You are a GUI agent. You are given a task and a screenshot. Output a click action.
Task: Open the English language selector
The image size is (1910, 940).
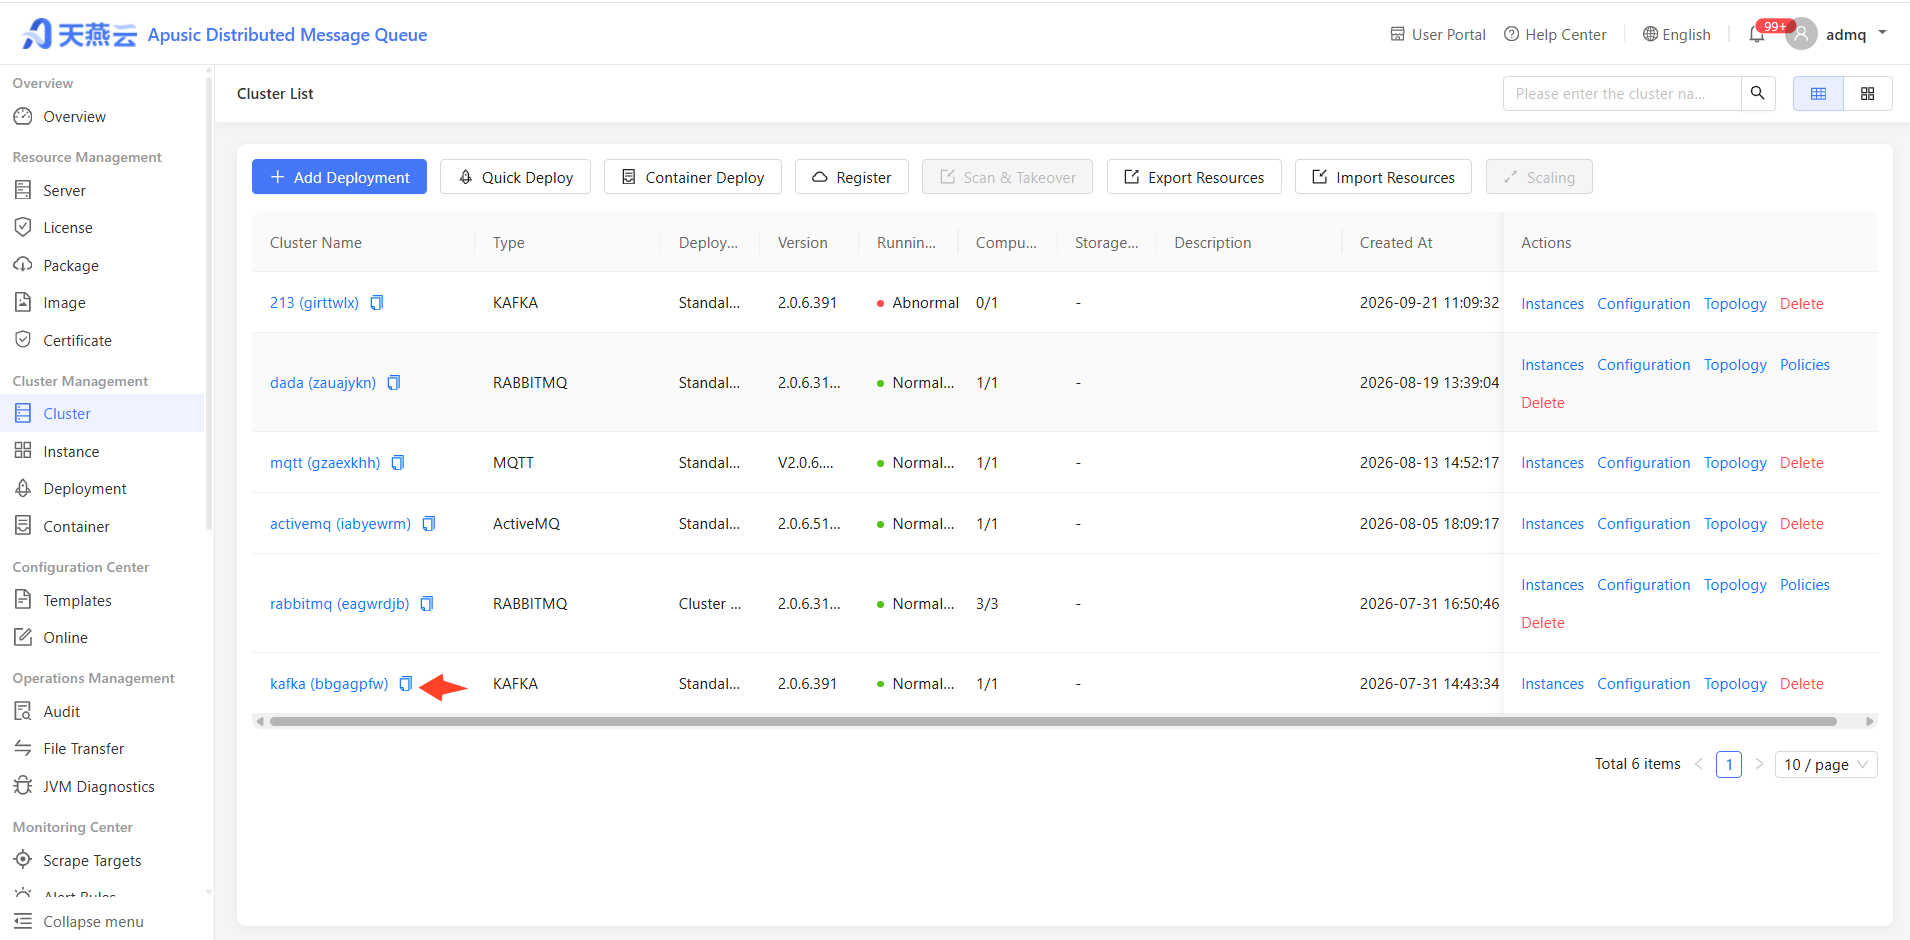tap(1676, 34)
